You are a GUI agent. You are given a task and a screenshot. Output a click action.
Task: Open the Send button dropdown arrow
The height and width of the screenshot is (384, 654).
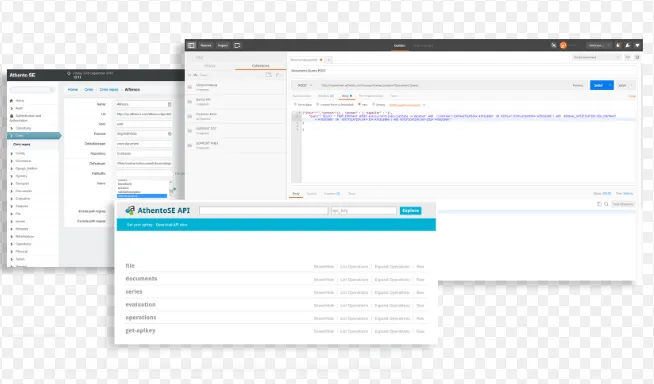610,85
